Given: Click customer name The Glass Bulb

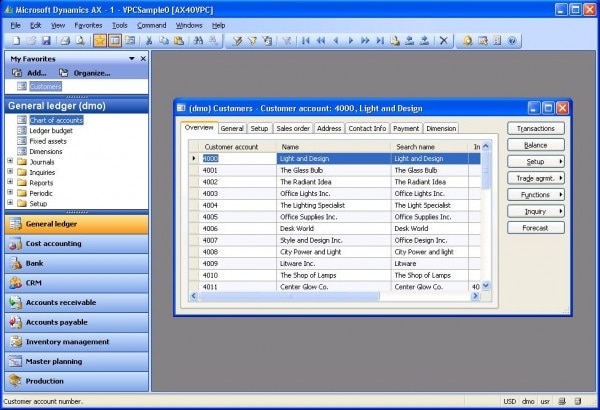Looking at the screenshot, I should tap(302, 170).
